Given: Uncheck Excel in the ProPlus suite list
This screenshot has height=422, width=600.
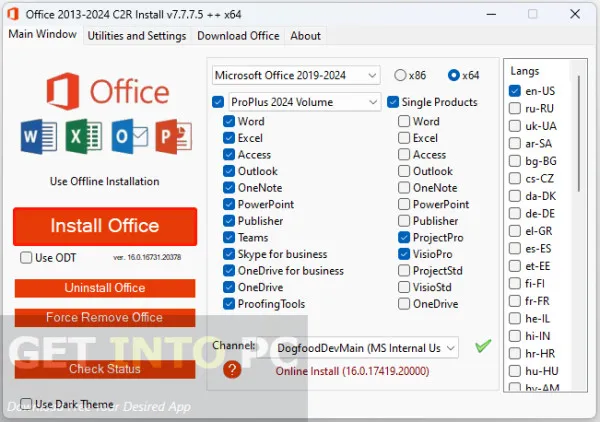Looking at the screenshot, I should point(229,138).
